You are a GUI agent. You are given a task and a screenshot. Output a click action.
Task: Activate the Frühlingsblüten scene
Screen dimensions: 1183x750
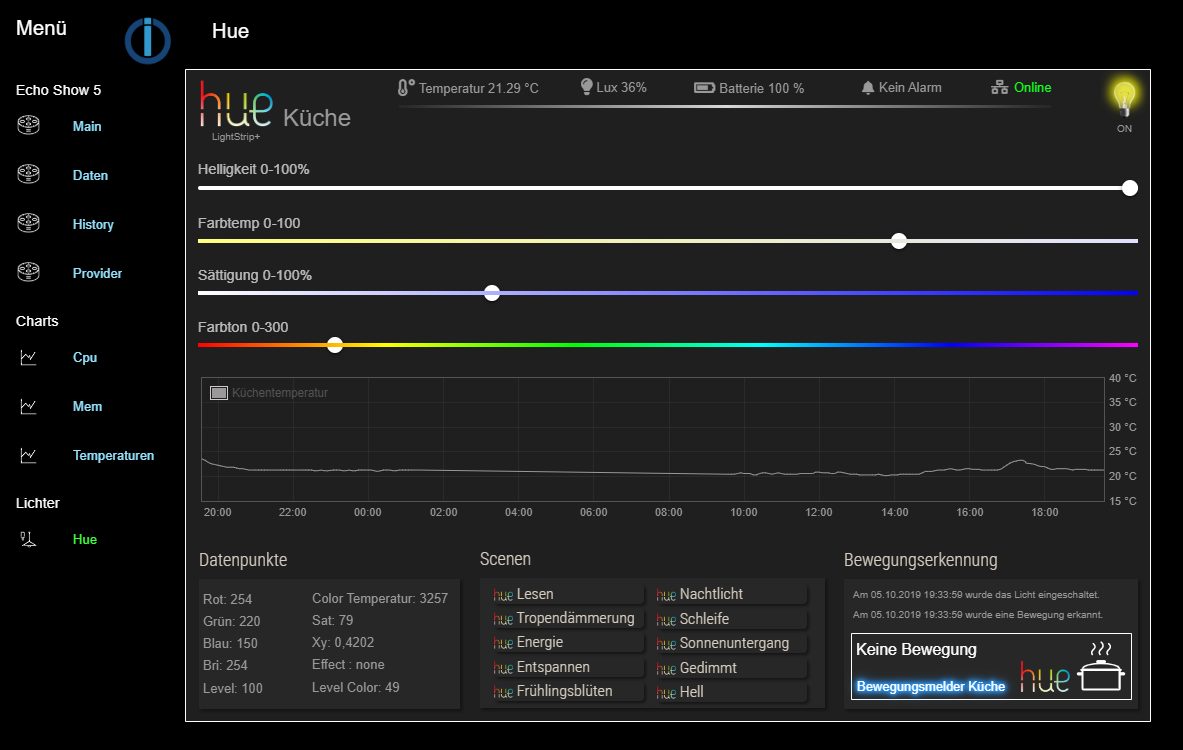tap(567, 692)
